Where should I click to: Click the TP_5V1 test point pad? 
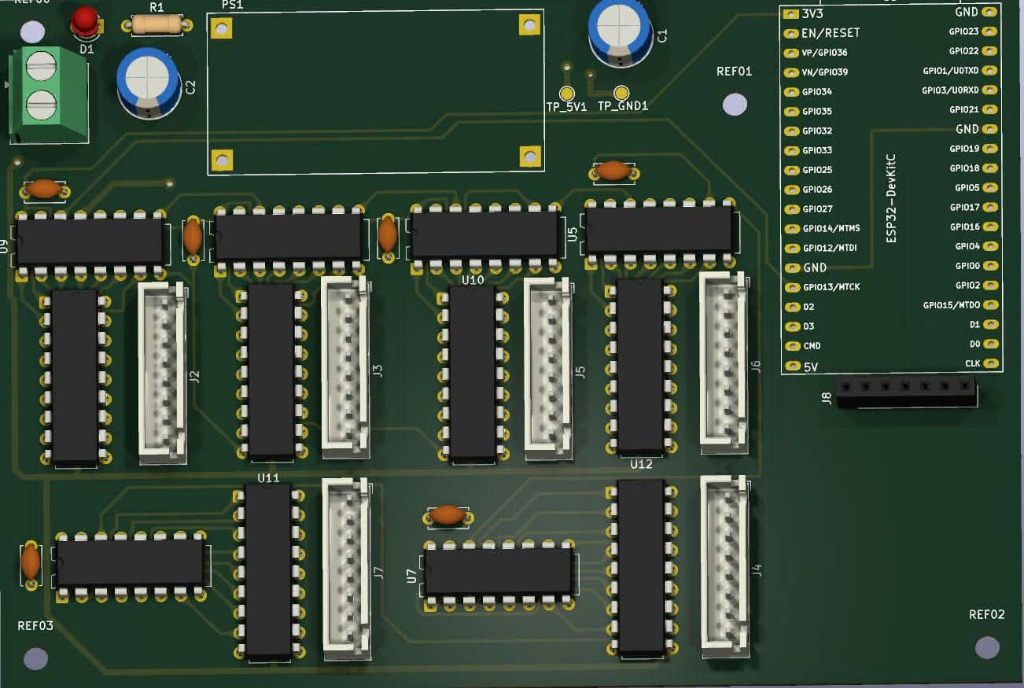567,93
